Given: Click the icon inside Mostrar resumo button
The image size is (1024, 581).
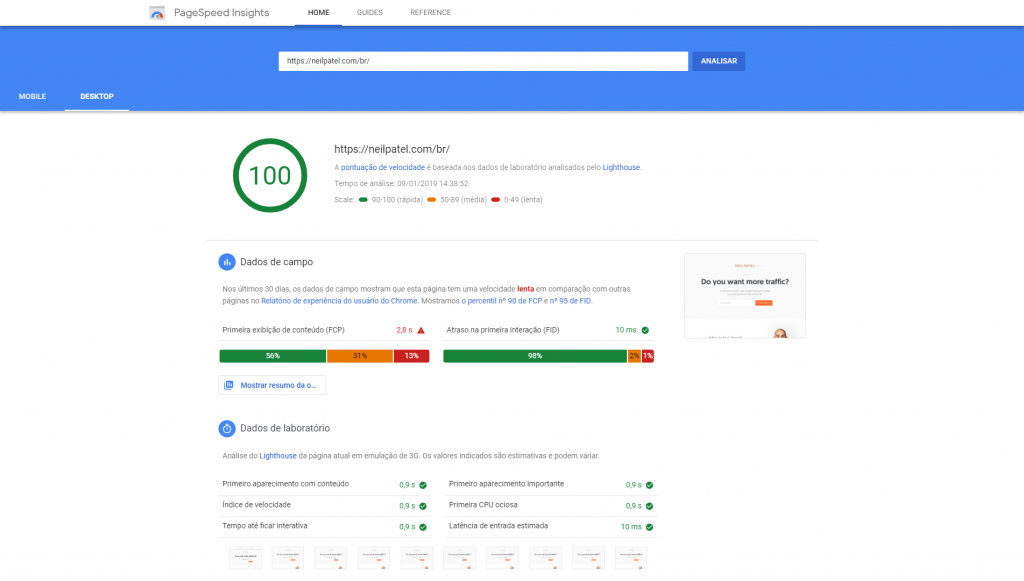Looking at the screenshot, I should (229, 385).
